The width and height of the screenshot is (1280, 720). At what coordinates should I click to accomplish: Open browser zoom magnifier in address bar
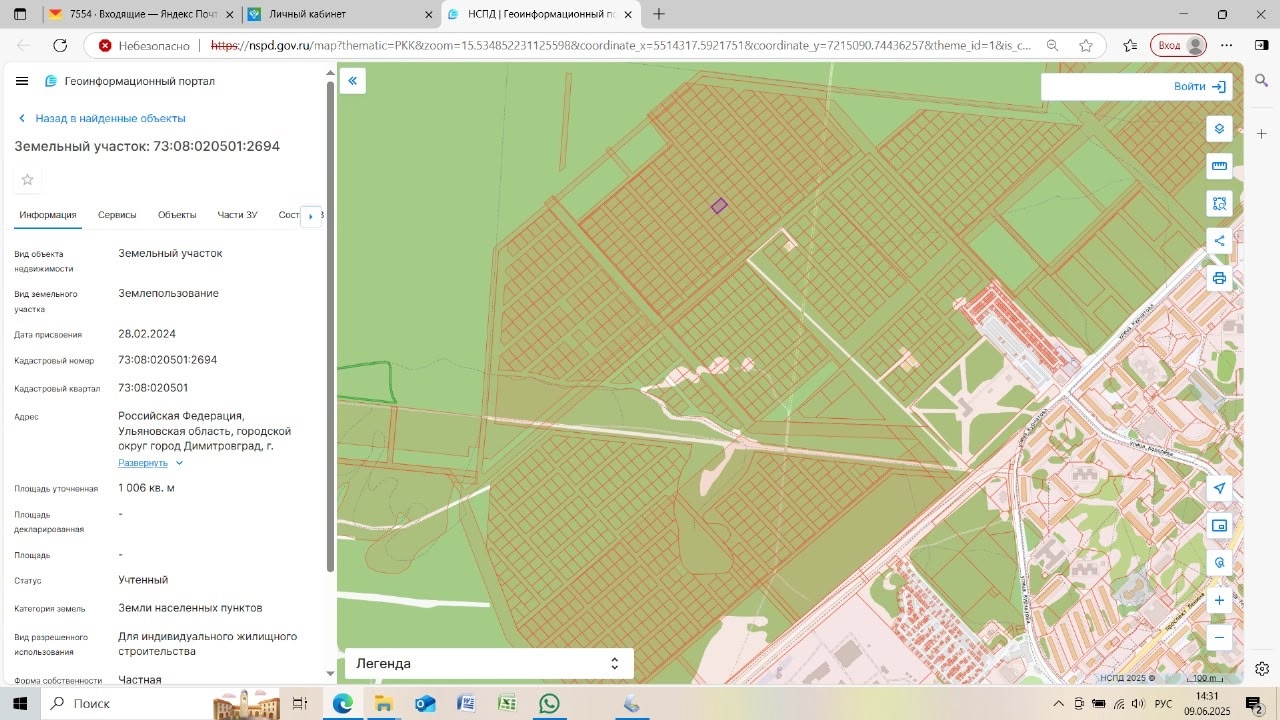[x=1053, y=45]
